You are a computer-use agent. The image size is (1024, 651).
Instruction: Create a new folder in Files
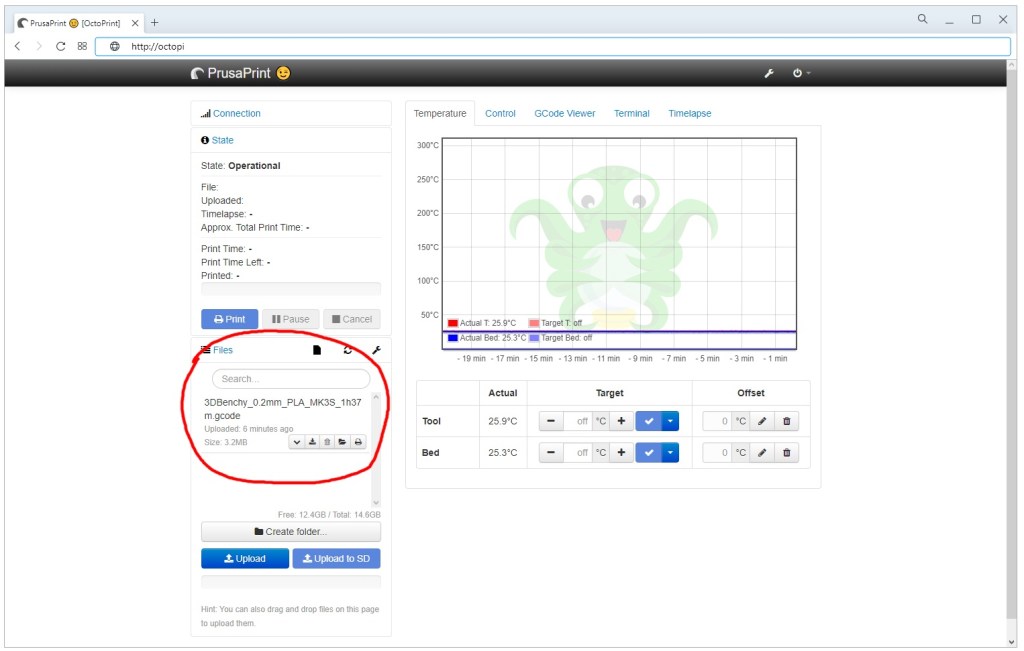[291, 531]
